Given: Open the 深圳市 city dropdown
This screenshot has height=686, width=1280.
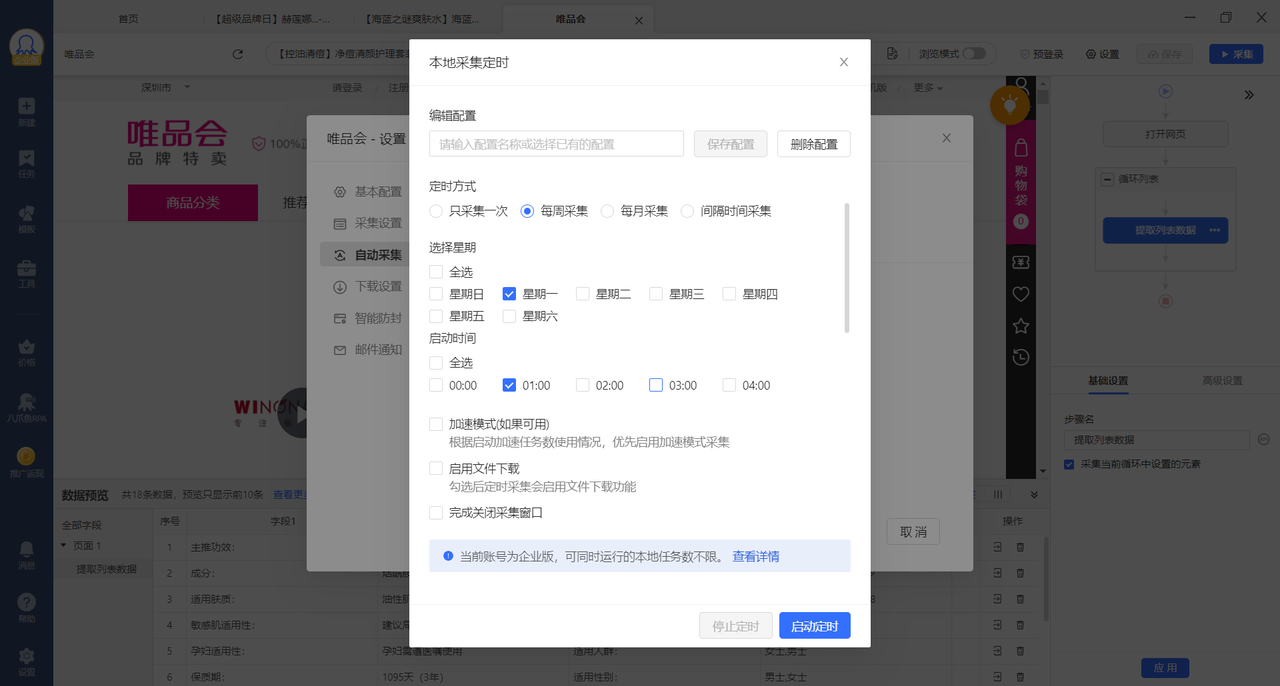Looking at the screenshot, I should click(165, 88).
